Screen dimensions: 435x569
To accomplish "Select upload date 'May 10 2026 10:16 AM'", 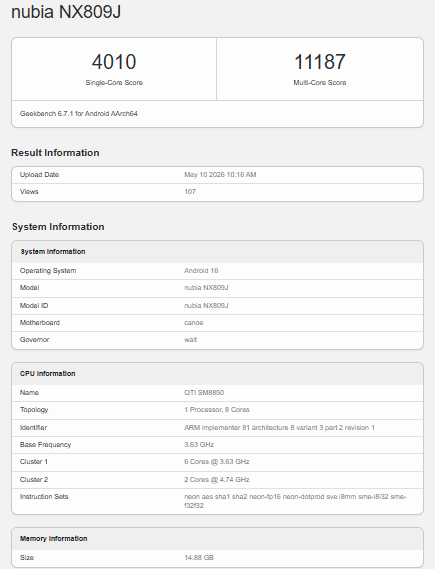I will pyautogui.click(x=220, y=175).
